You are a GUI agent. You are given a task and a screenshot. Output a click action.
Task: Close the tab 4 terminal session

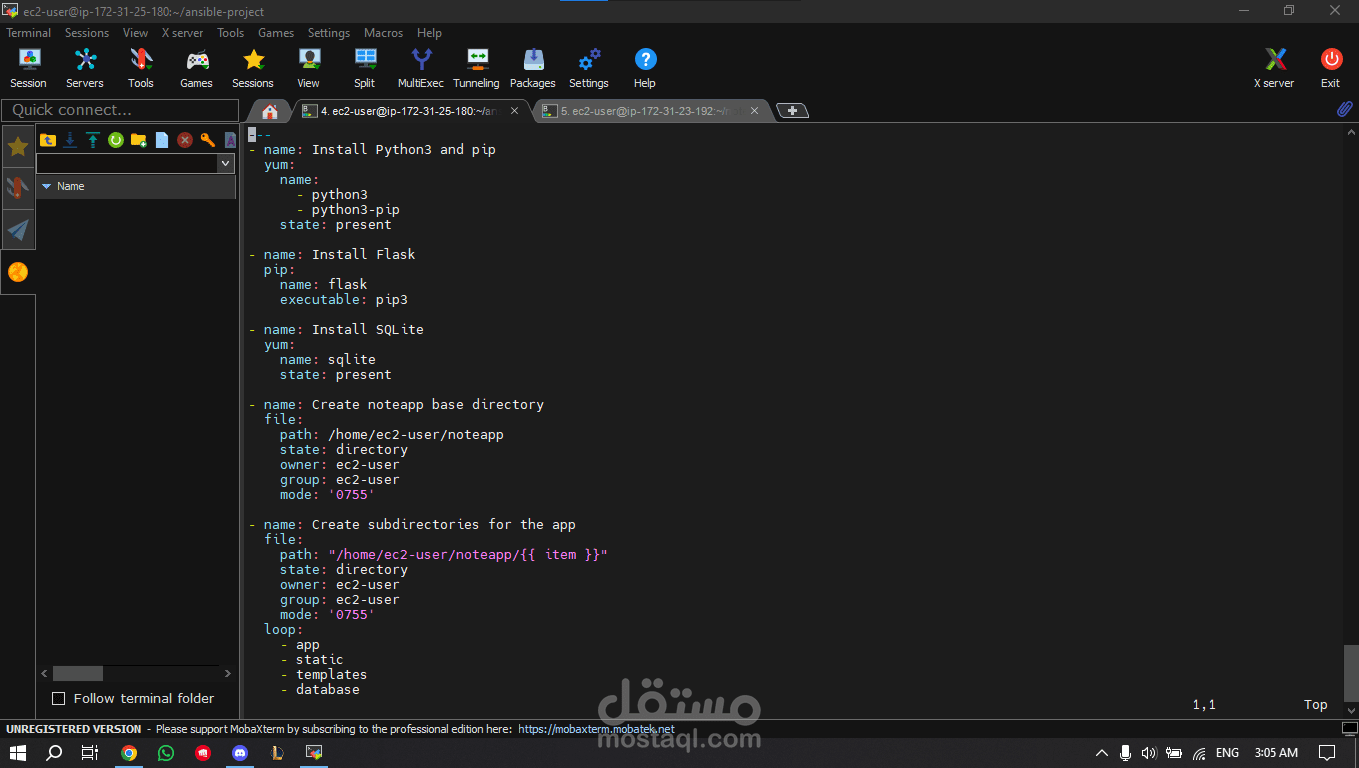point(516,111)
